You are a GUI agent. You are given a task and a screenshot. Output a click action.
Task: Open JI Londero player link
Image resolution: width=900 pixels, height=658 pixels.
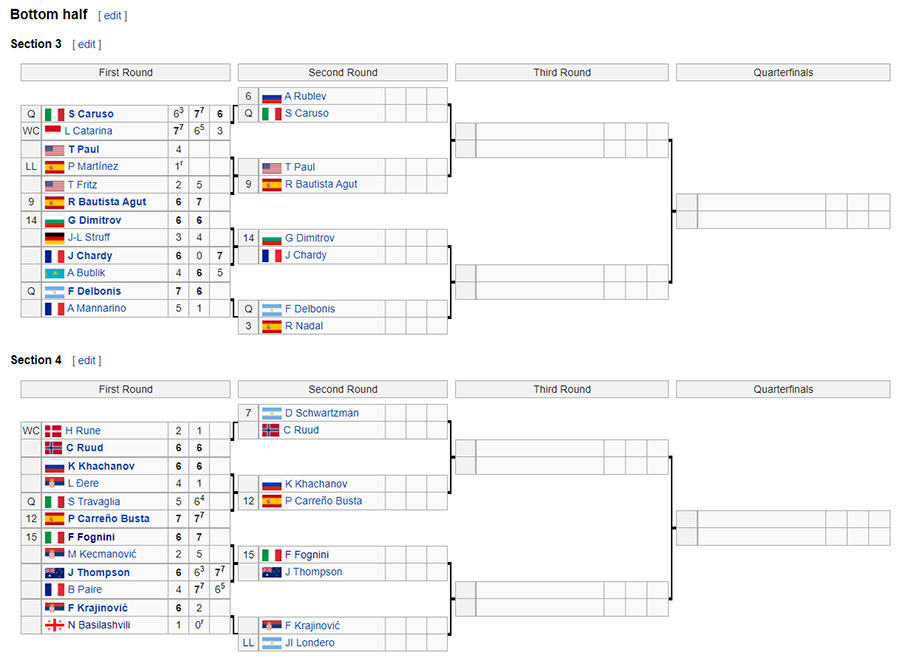click(309, 643)
